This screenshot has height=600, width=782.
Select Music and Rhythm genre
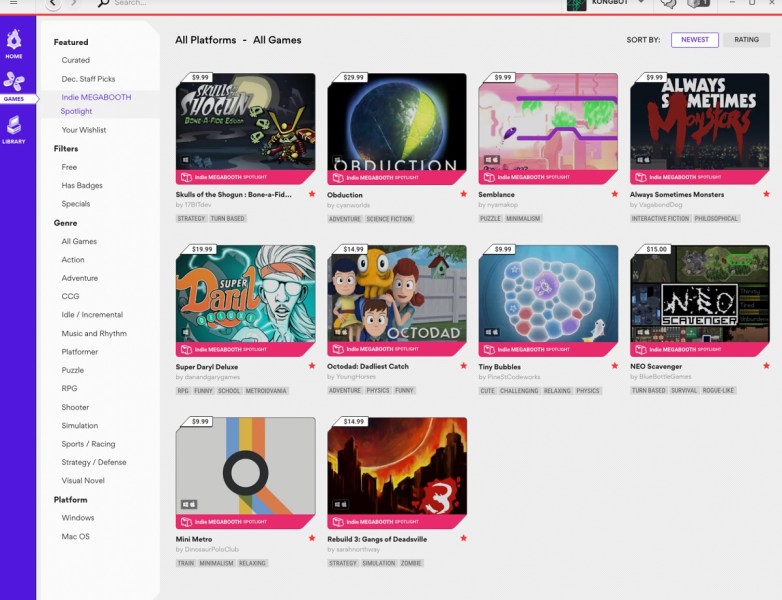94,333
